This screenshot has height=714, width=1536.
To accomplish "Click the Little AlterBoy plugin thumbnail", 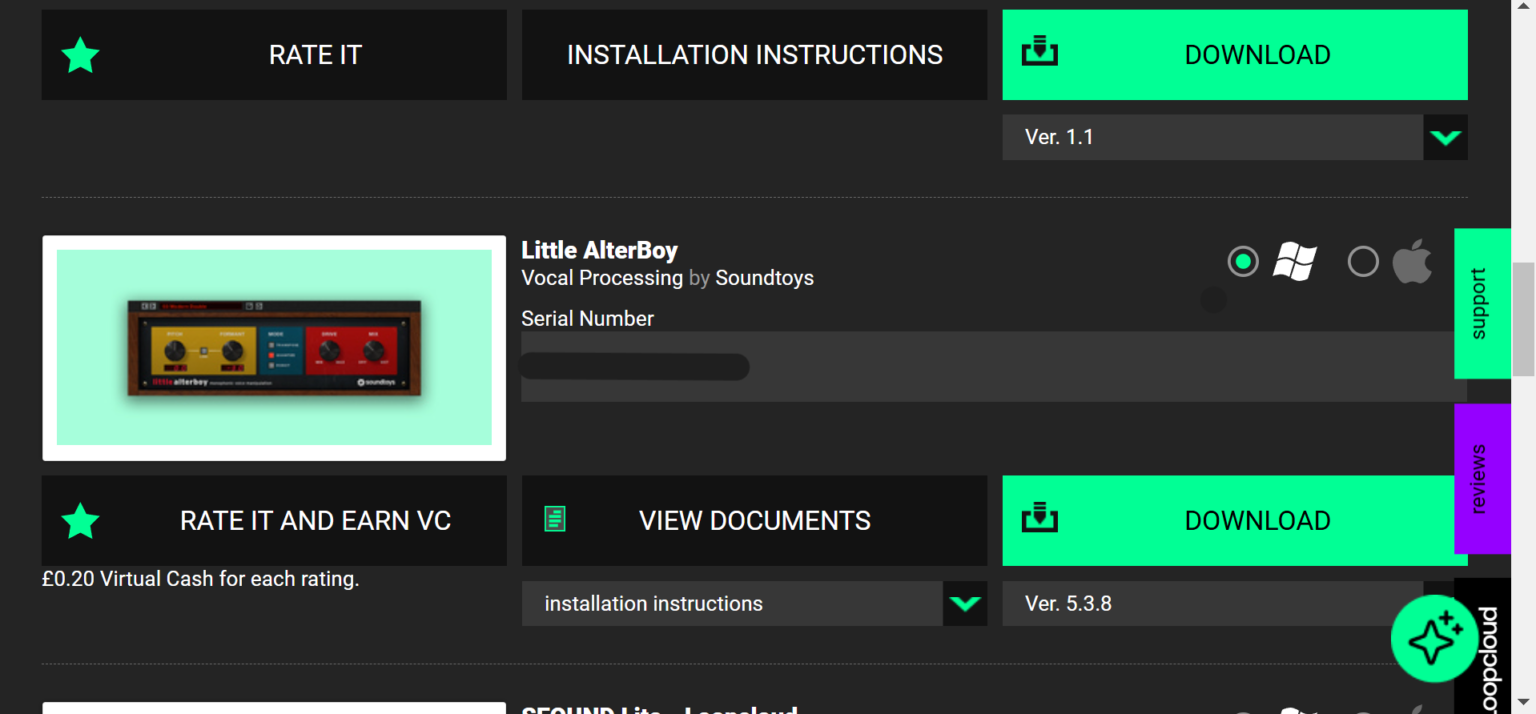I will coord(274,348).
